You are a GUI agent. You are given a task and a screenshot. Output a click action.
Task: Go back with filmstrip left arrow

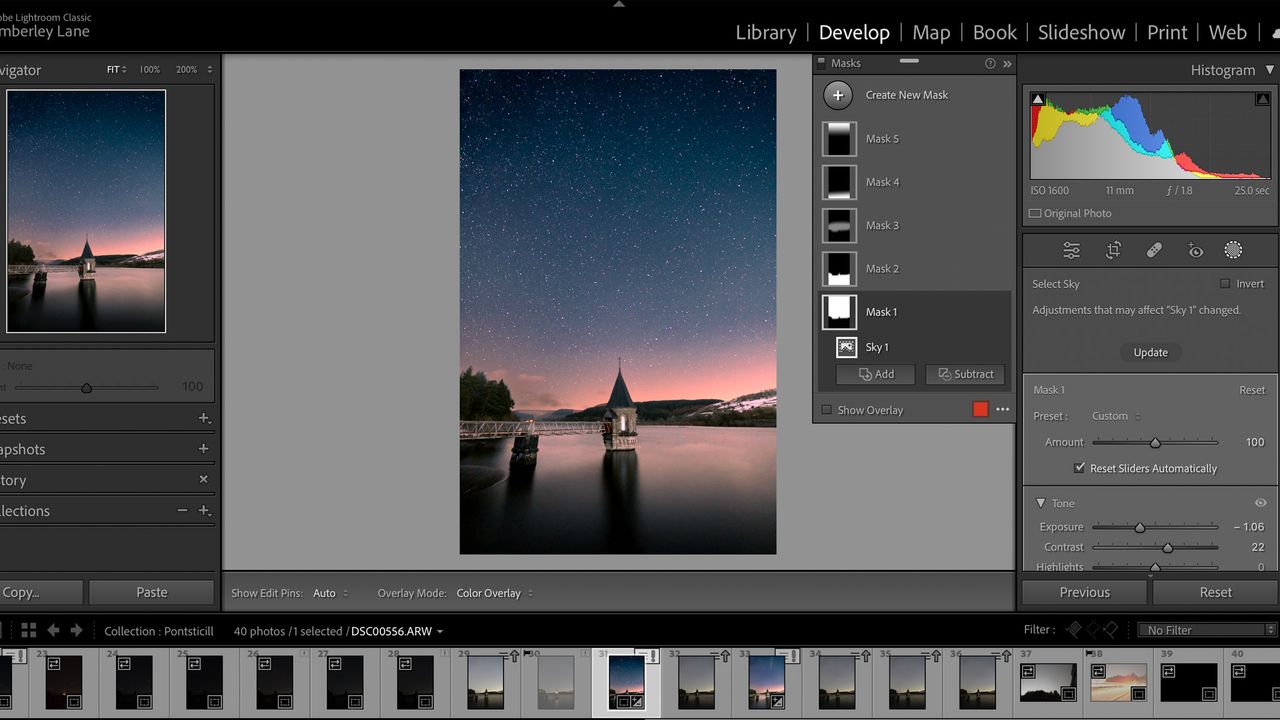tap(53, 630)
